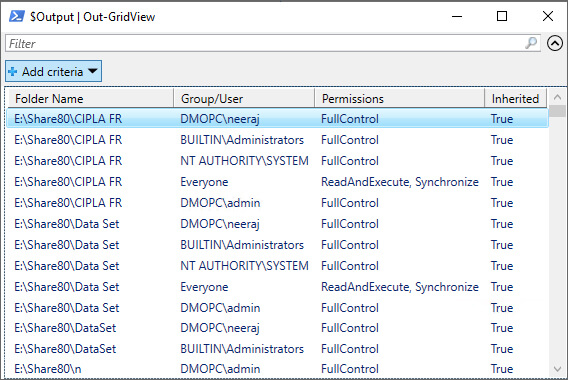
Task: Close the Out-GridView window
Action: [548, 16]
